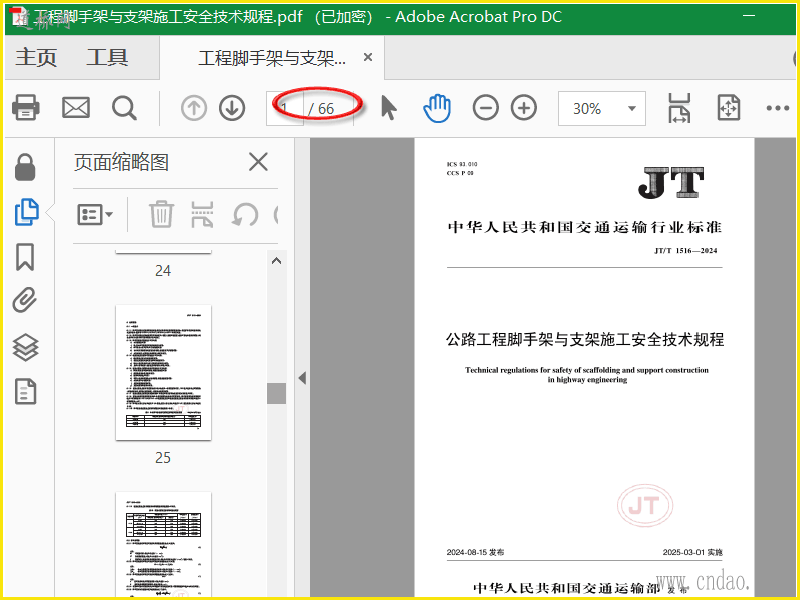
Task: Click the 2025-03-01 实施 date text
Action: tap(692, 552)
